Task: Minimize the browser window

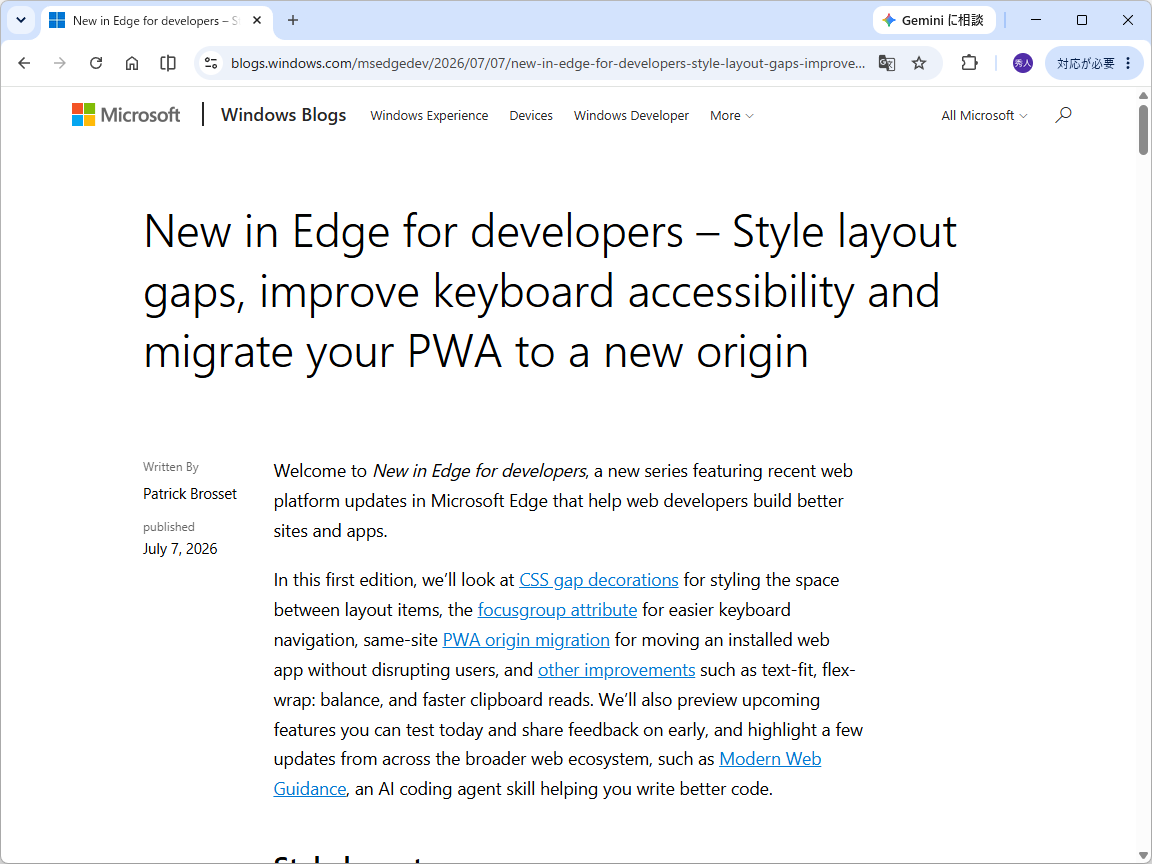Action: [x=1036, y=21]
